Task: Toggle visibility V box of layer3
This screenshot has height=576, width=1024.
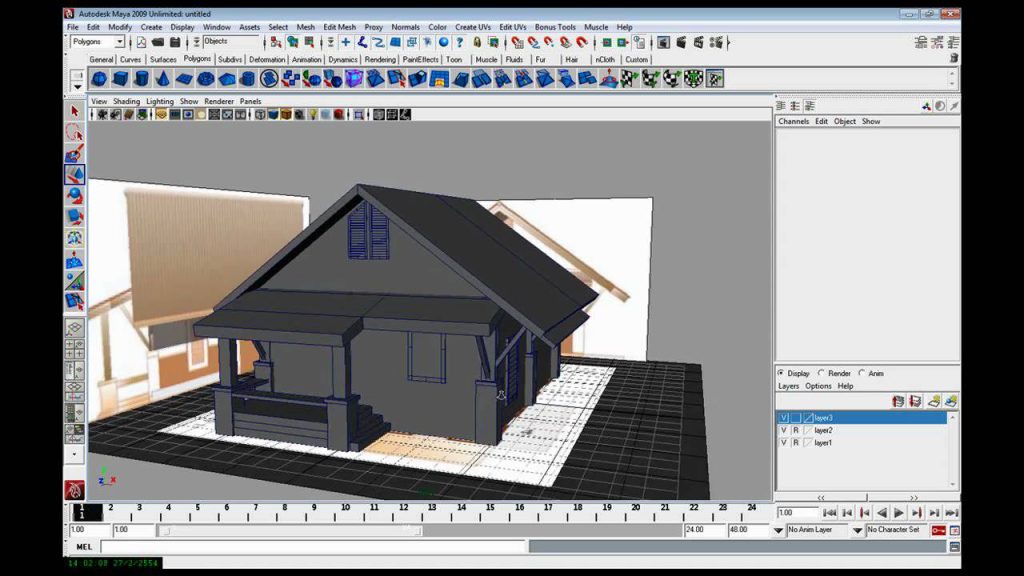Action: pos(784,418)
